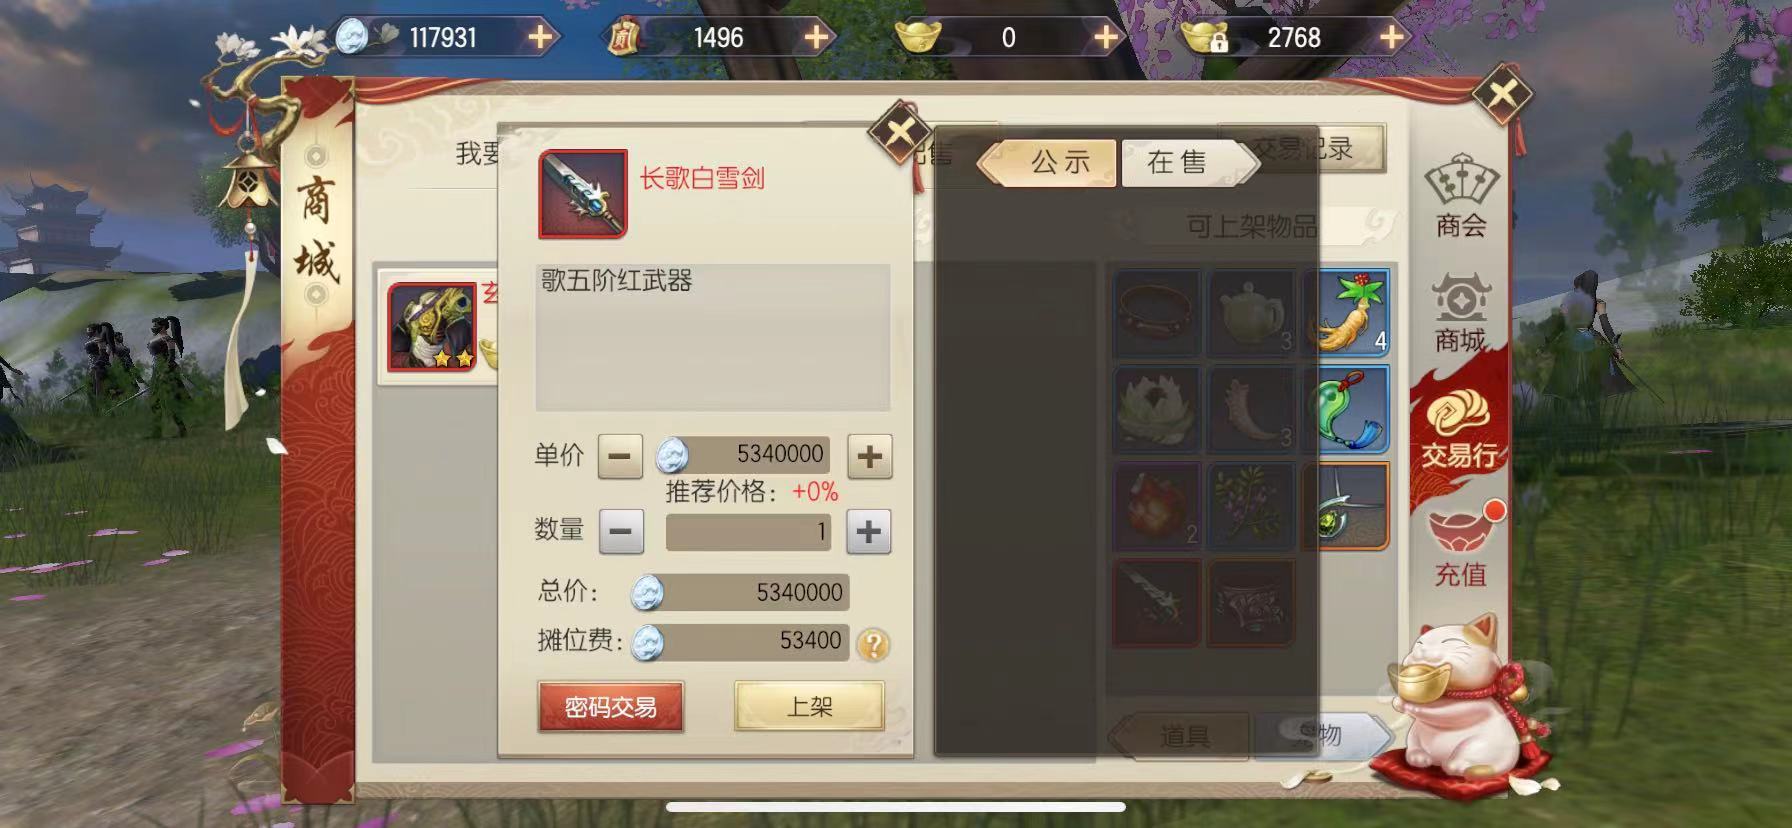The image size is (1792, 828).
Task: Open the 商城 mall sidebar icon
Action: pyautogui.click(x=1460, y=313)
